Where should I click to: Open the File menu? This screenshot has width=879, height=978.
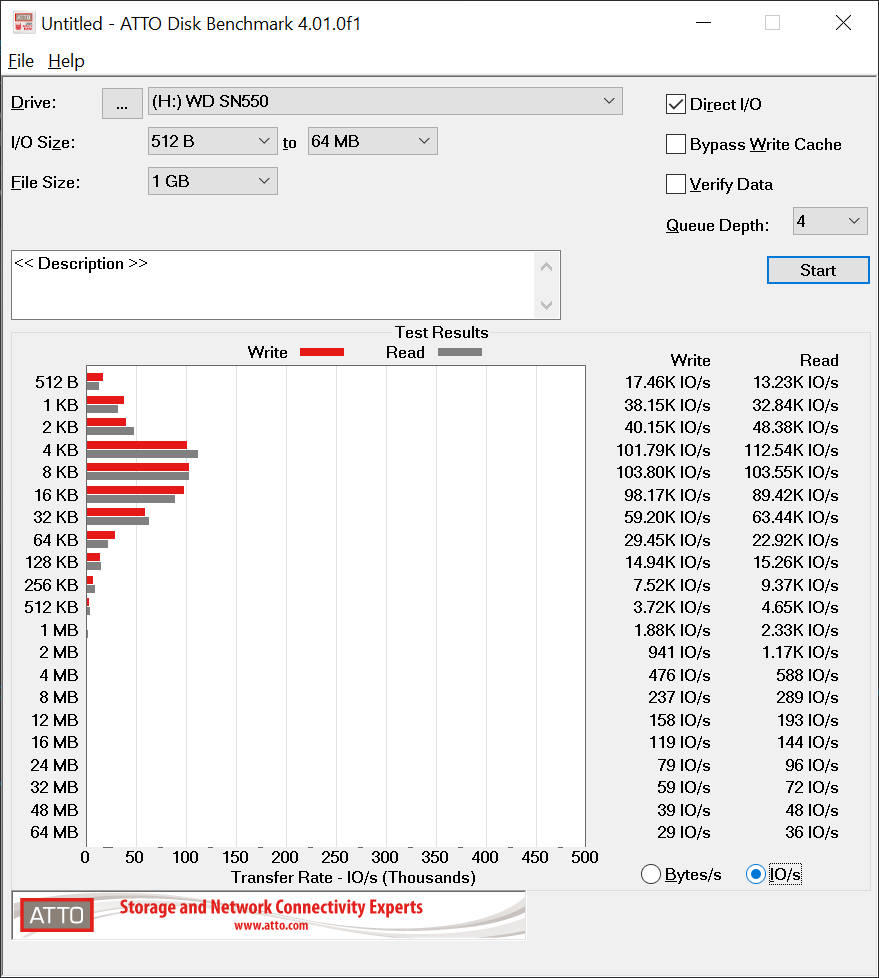point(21,61)
